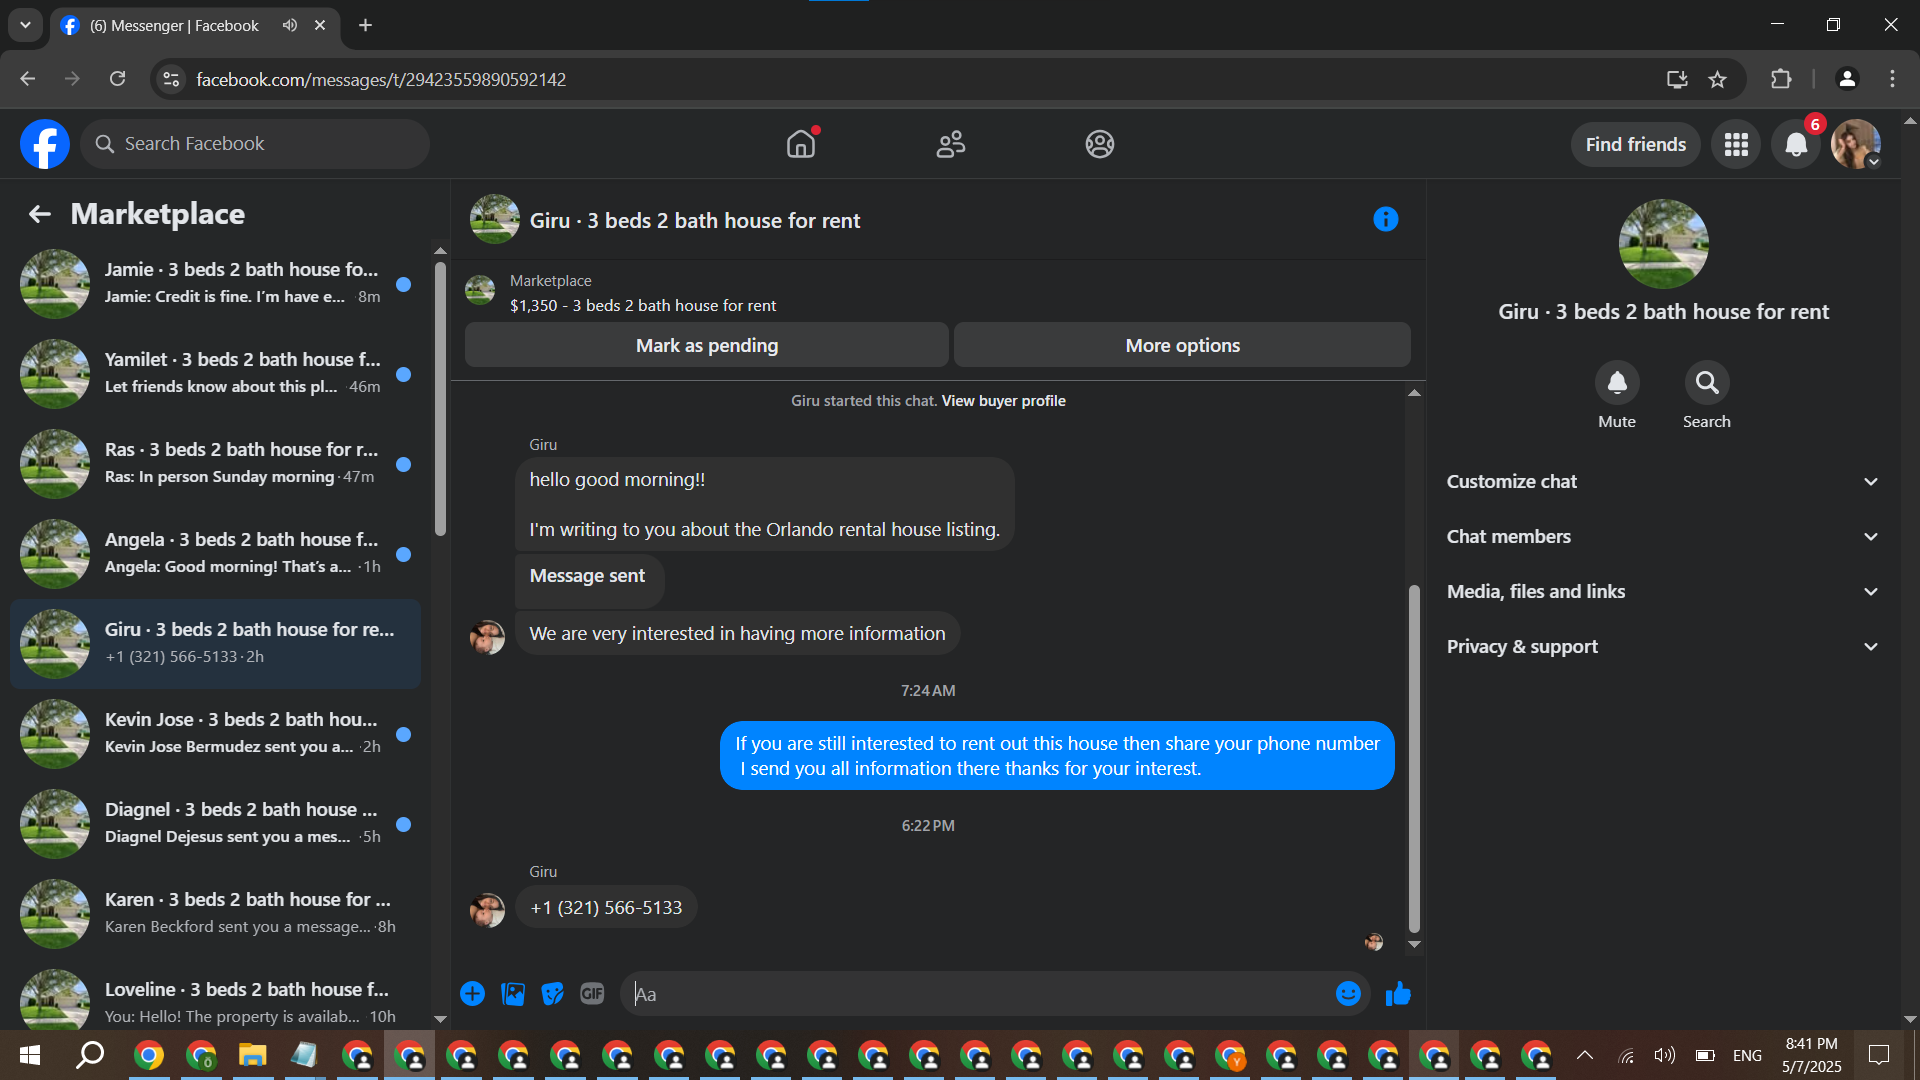Viewport: 1920px width, 1080px height.
Task: Click the Facebook Home icon
Action: tap(800, 144)
